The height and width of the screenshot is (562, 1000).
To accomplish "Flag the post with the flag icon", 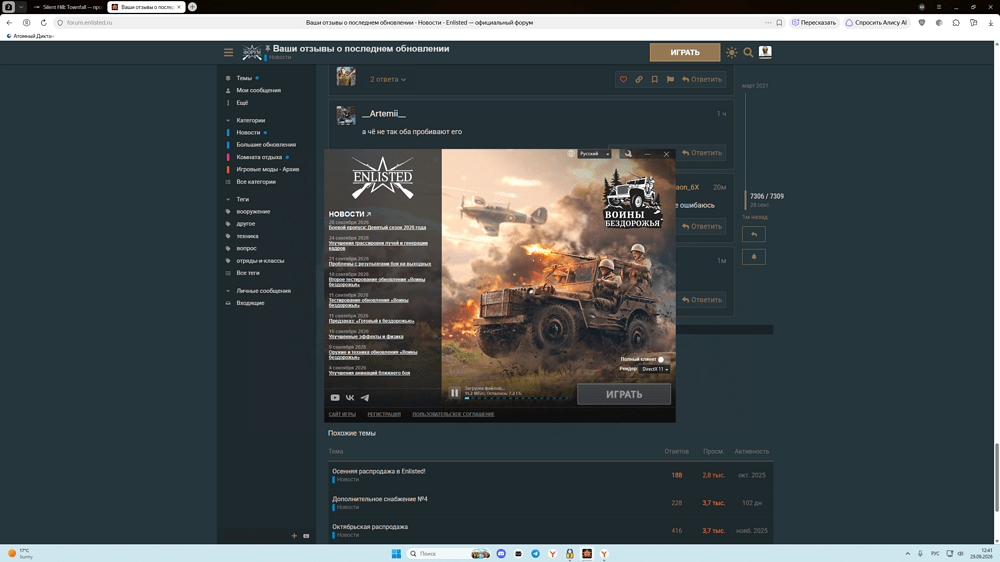I will click(x=670, y=79).
